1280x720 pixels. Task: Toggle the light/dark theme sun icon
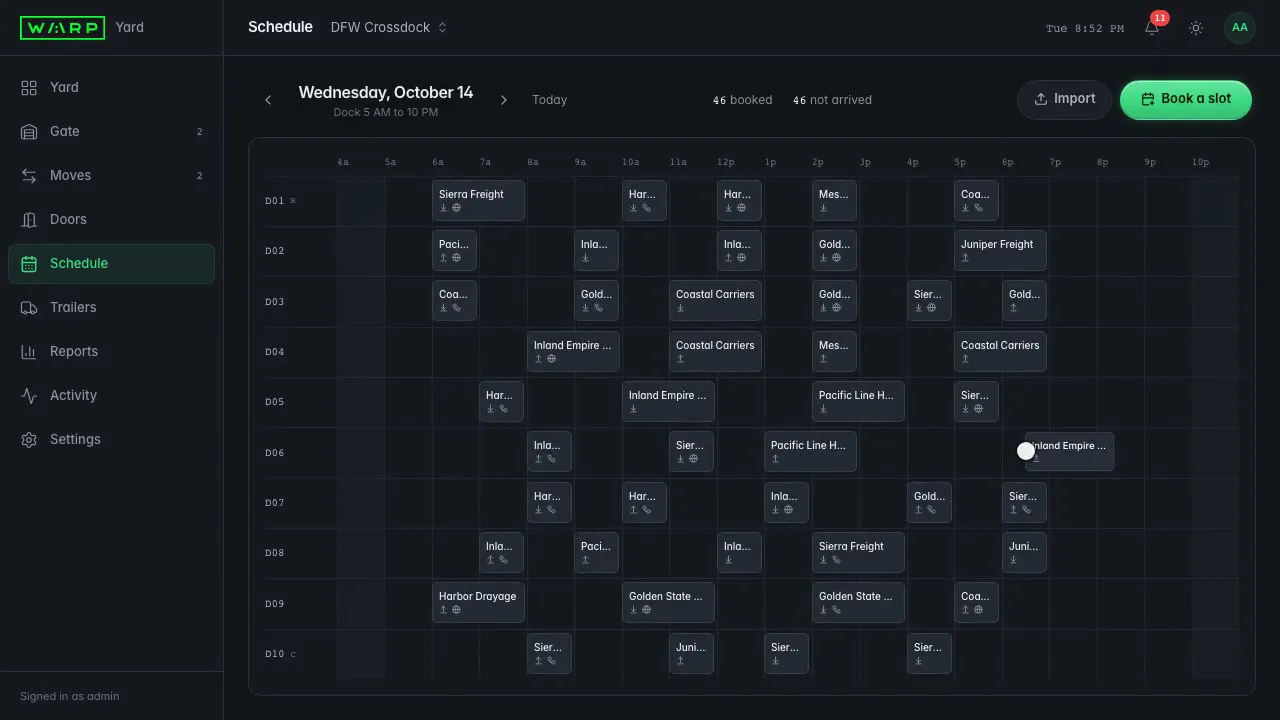click(x=1196, y=28)
